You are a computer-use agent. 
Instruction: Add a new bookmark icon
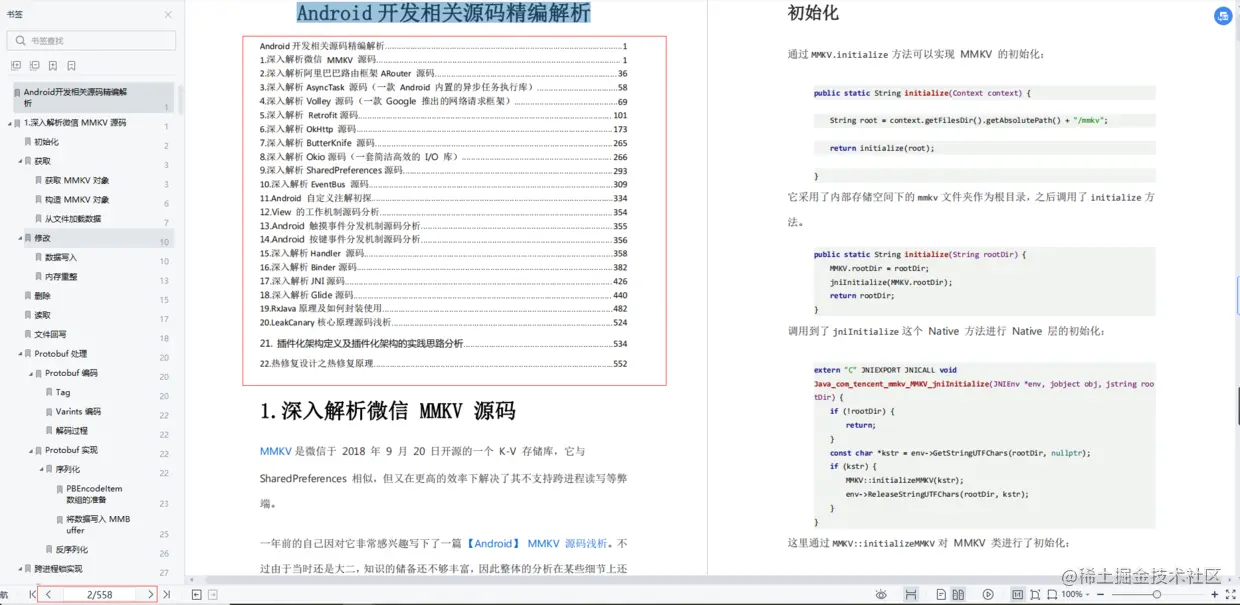point(54,66)
